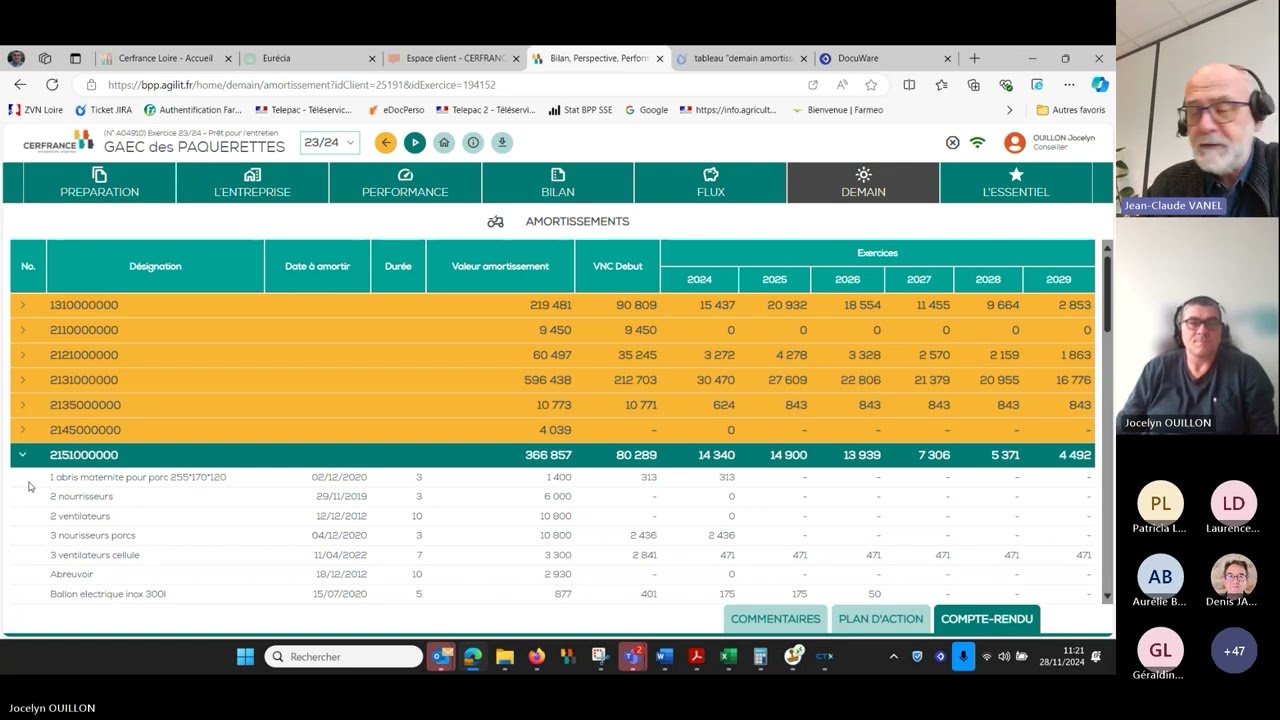Click the '2 nourrisseurs' row label
Viewport: 1280px width, 720px height.
point(81,497)
